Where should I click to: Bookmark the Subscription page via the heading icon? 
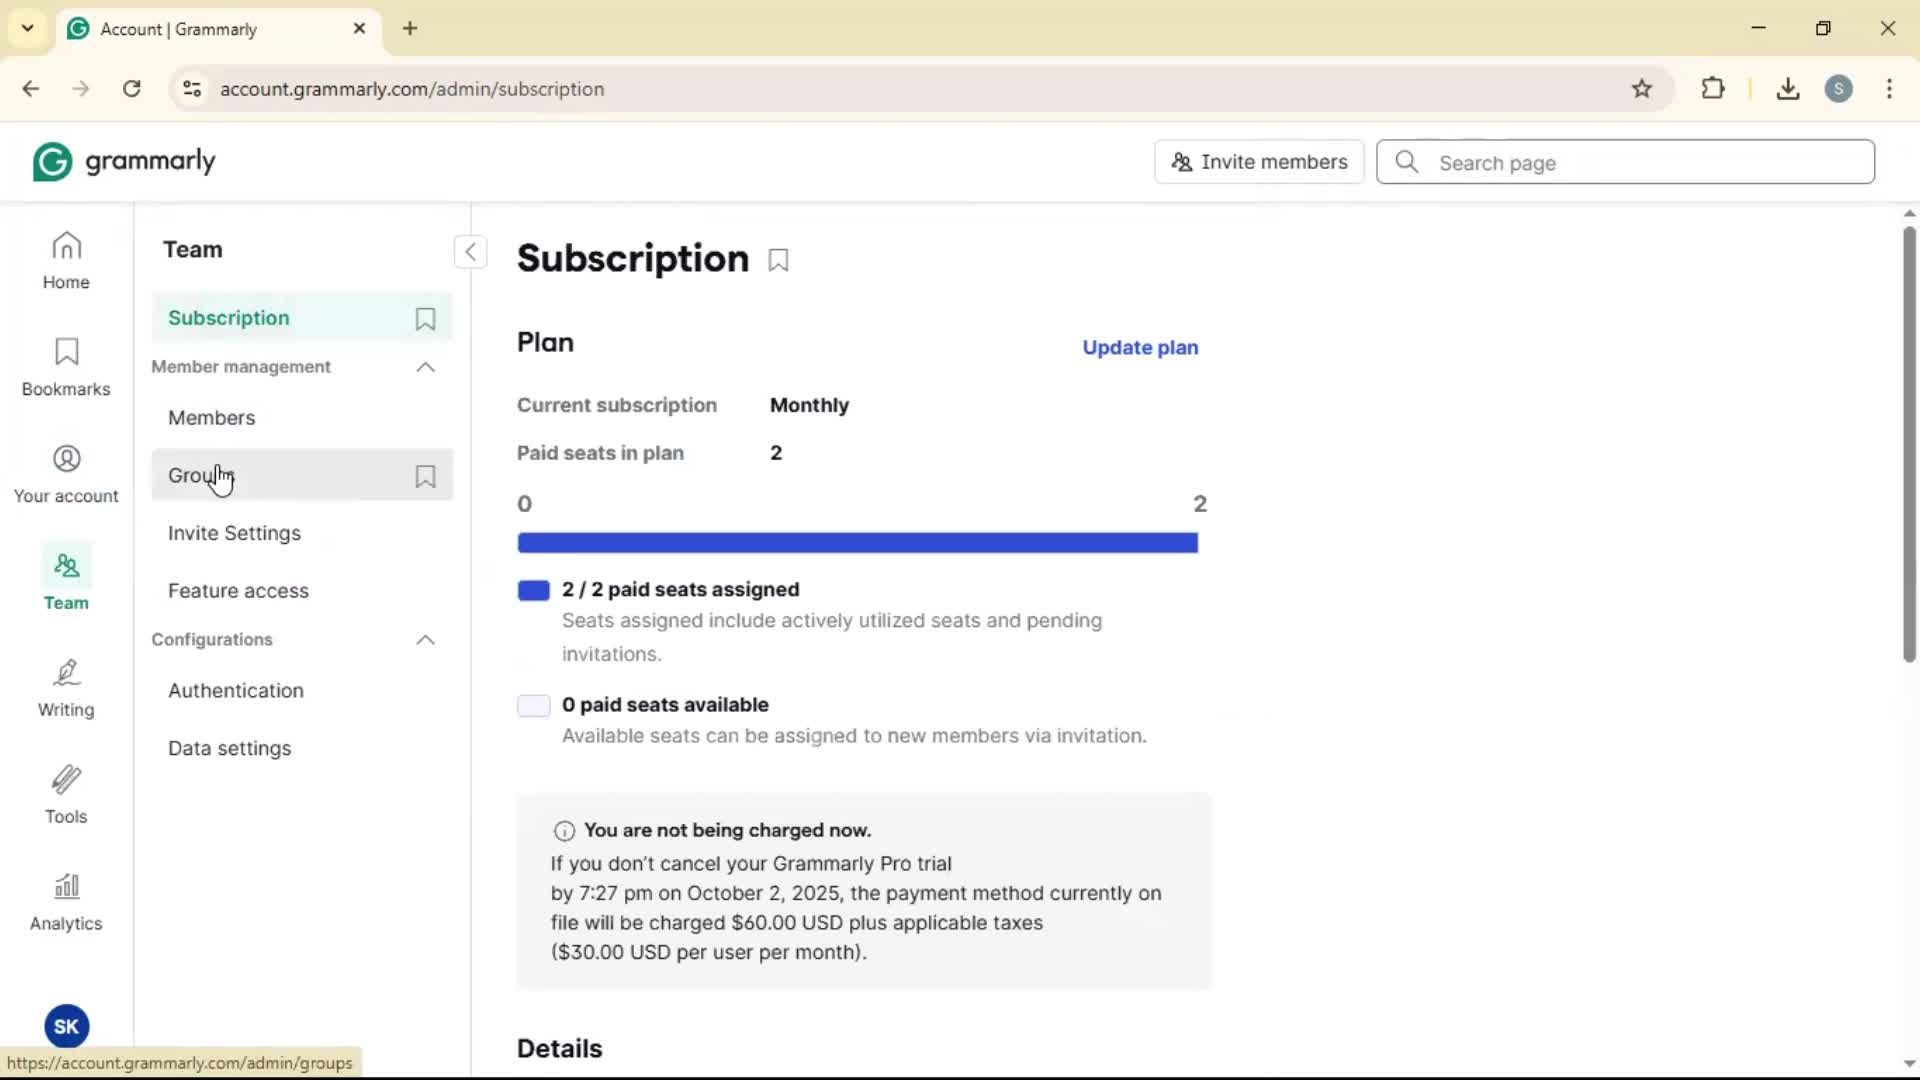778,261
